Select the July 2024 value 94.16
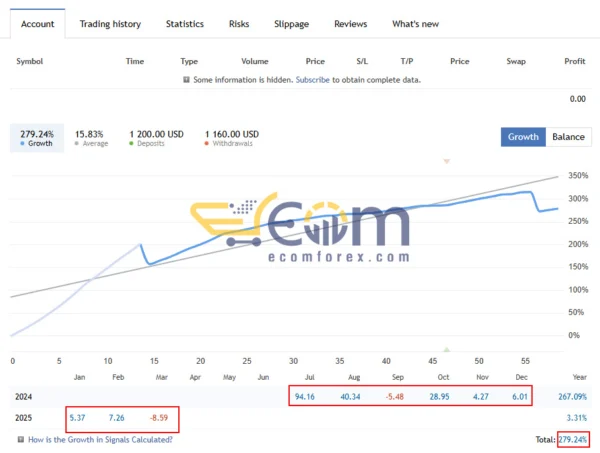This screenshot has width=600, height=453. (x=305, y=396)
